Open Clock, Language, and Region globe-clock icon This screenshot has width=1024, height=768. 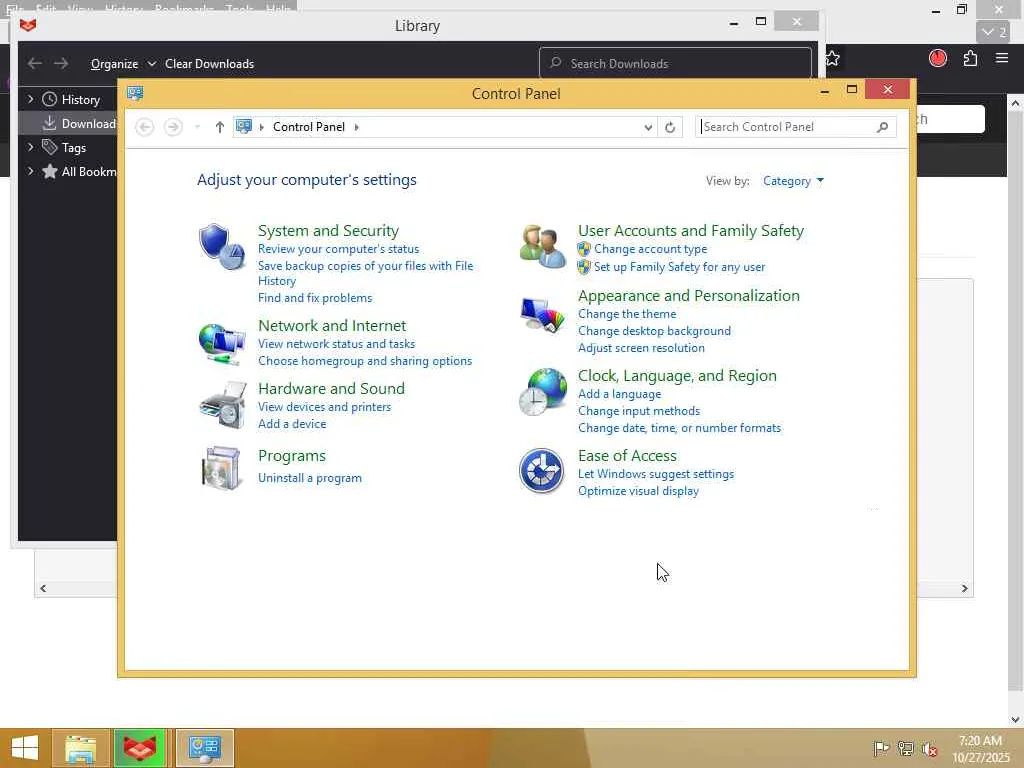pyautogui.click(x=542, y=392)
